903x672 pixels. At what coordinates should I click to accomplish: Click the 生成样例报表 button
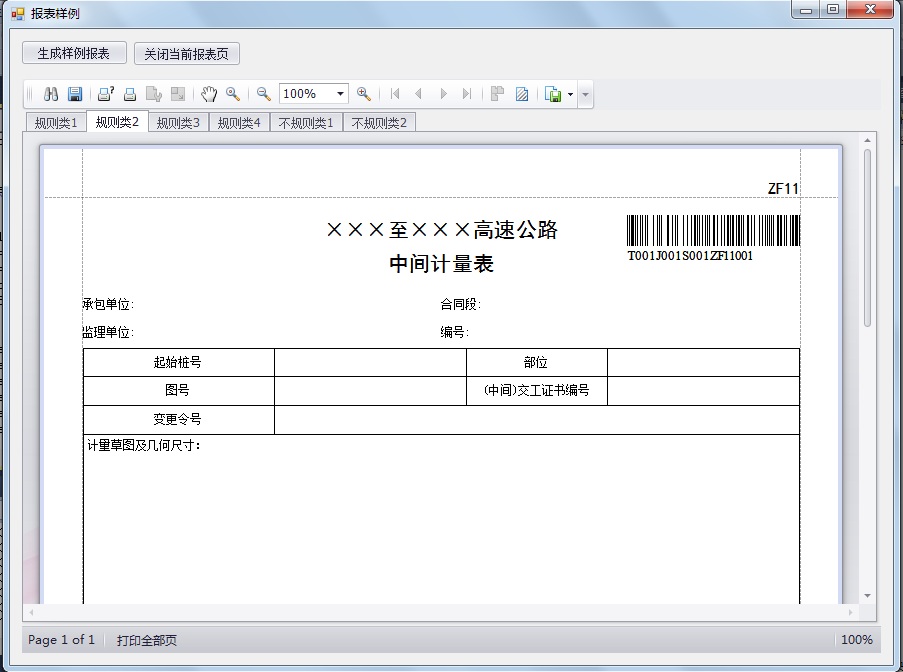74,53
